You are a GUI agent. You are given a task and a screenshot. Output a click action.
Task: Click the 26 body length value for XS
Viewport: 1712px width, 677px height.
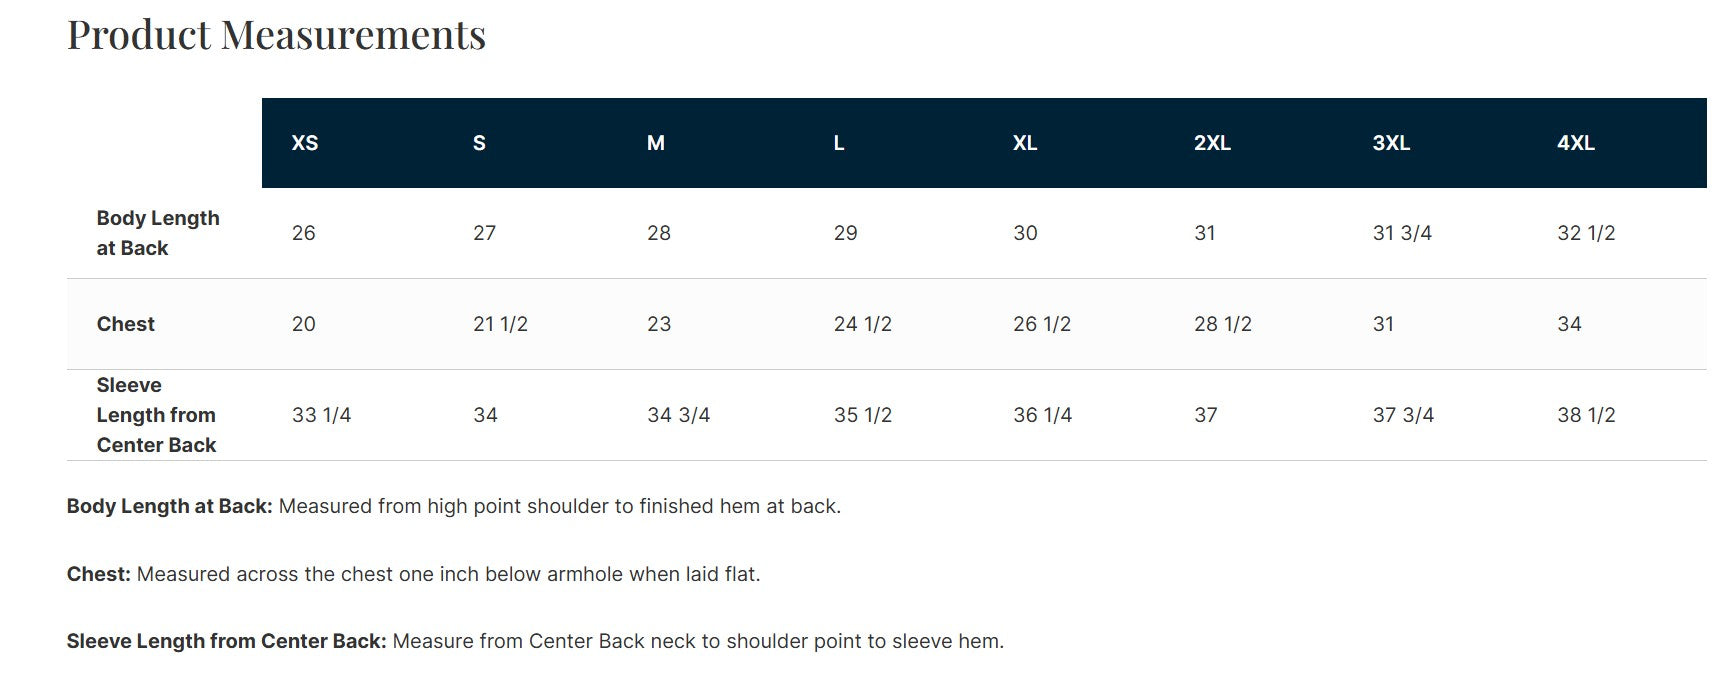point(304,233)
